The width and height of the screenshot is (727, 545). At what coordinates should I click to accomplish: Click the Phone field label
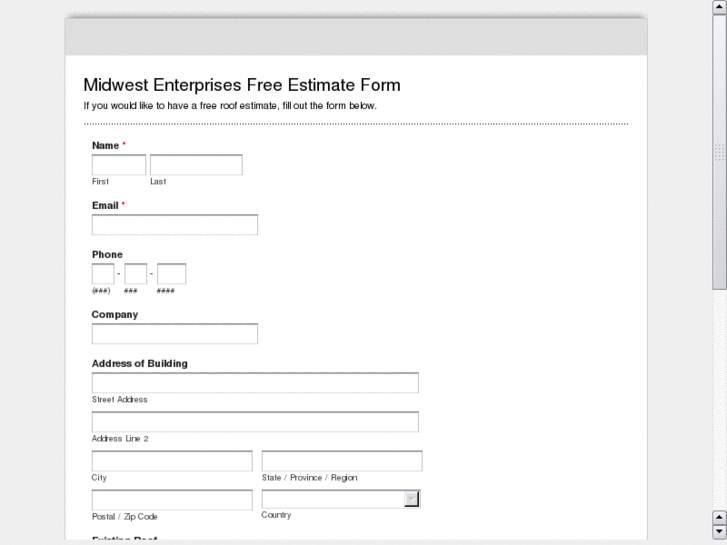tap(107, 254)
